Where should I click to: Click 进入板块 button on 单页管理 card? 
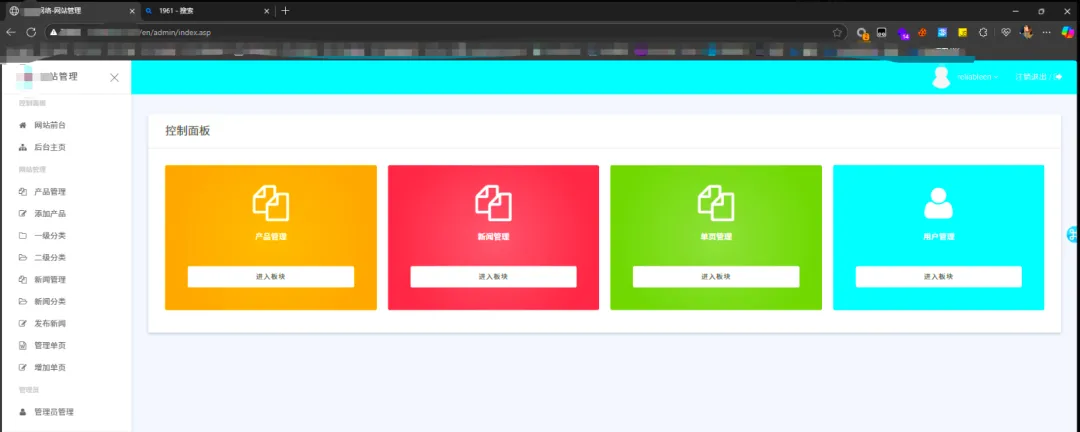(716, 277)
